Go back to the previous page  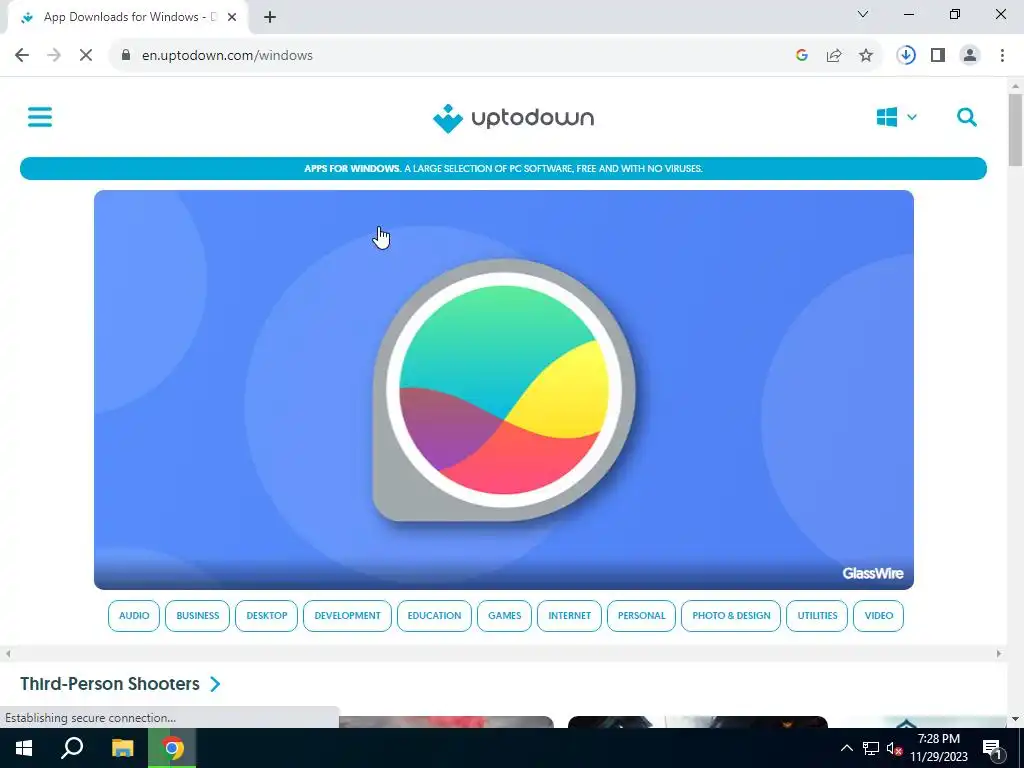(22, 56)
